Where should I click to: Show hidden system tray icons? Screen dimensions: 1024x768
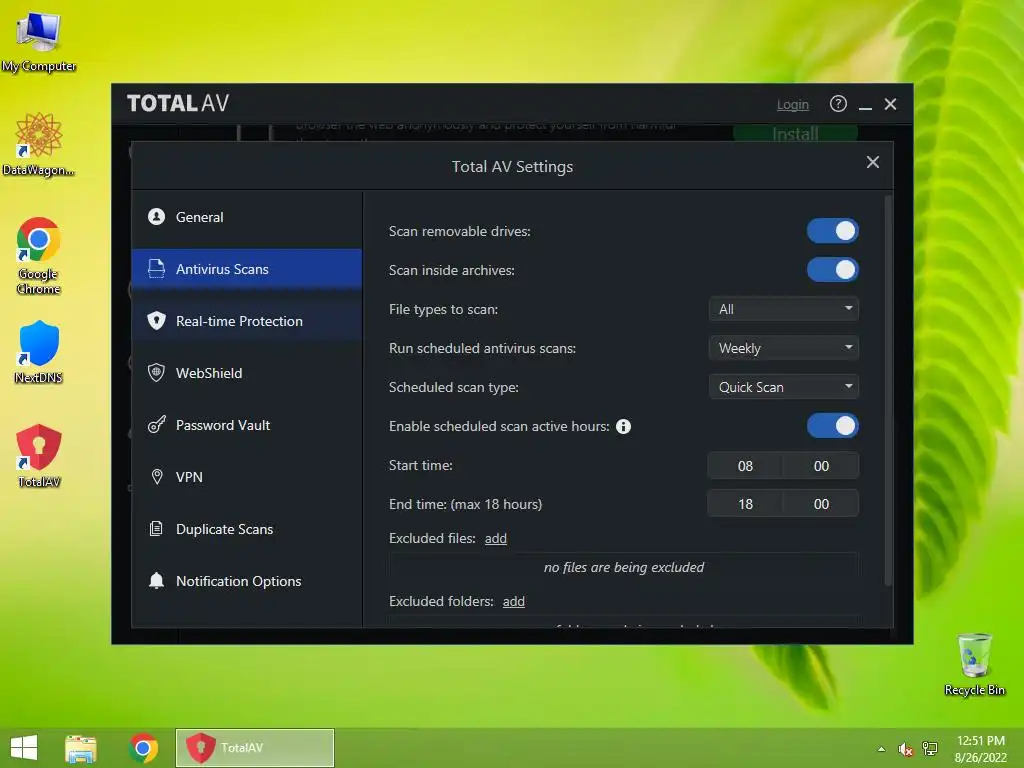coord(882,749)
